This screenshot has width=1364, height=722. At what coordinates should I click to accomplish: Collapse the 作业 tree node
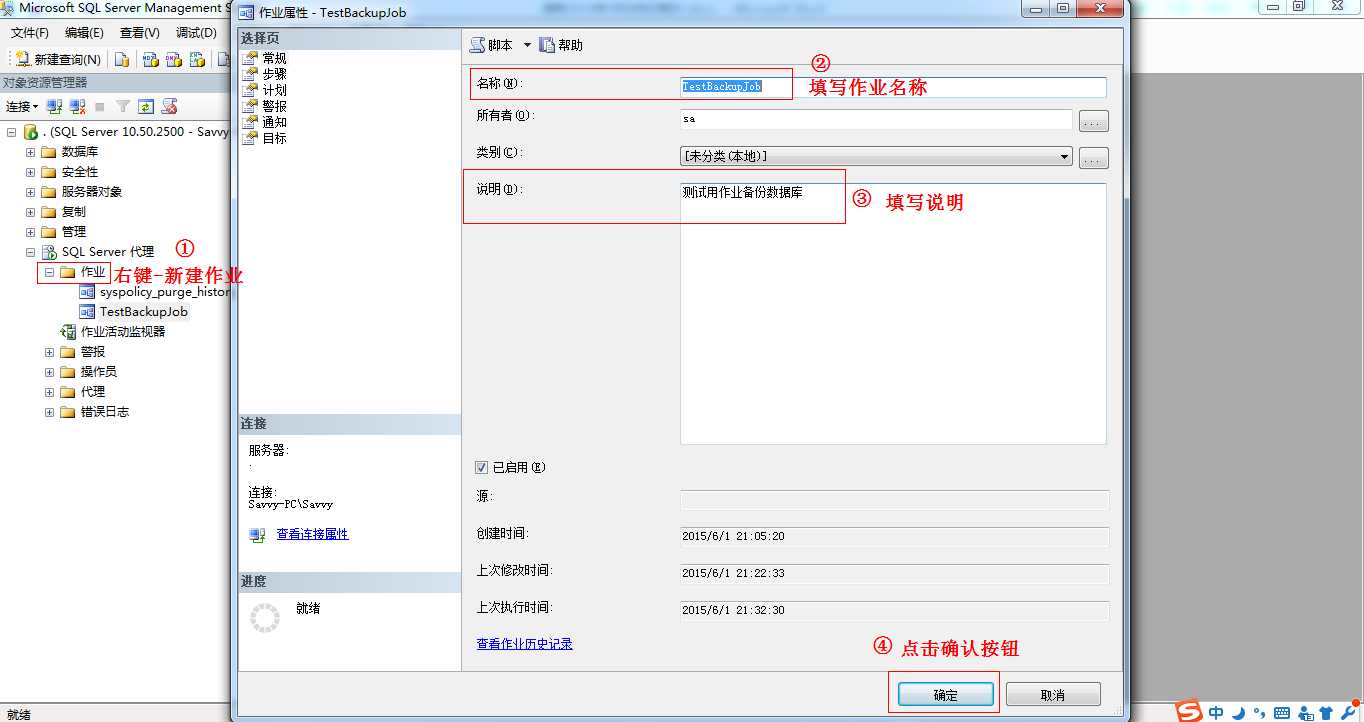tap(49, 272)
